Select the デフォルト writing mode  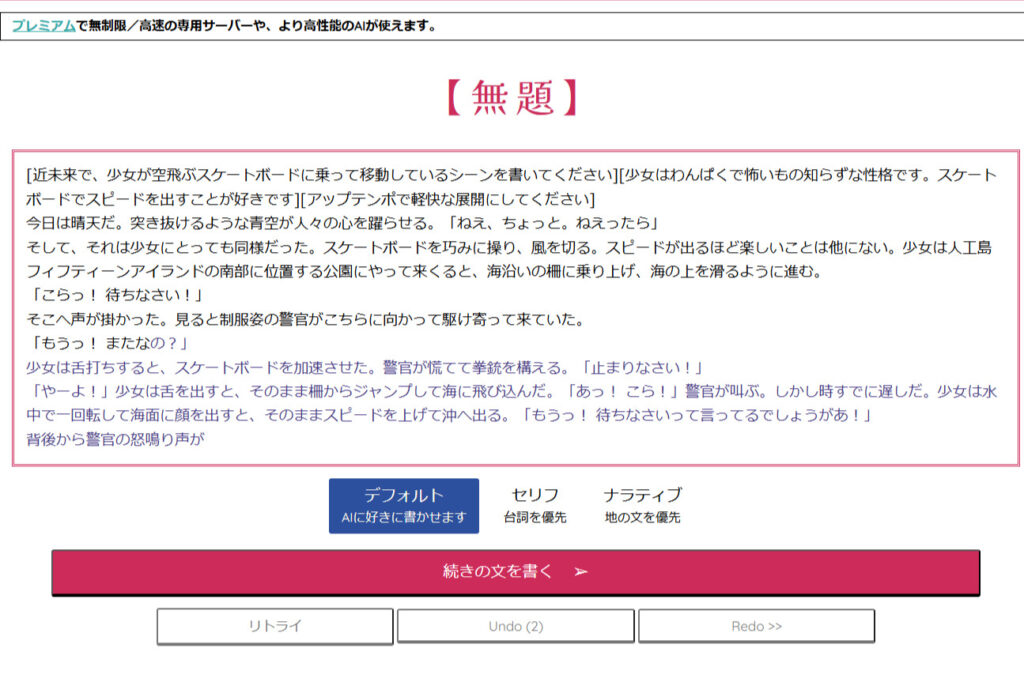(x=404, y=503)
